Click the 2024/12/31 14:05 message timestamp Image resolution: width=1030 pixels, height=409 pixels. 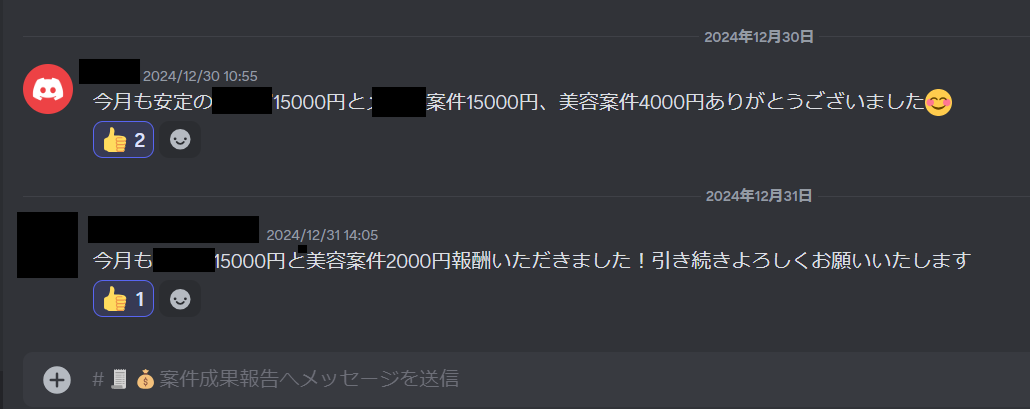point(322,235)
